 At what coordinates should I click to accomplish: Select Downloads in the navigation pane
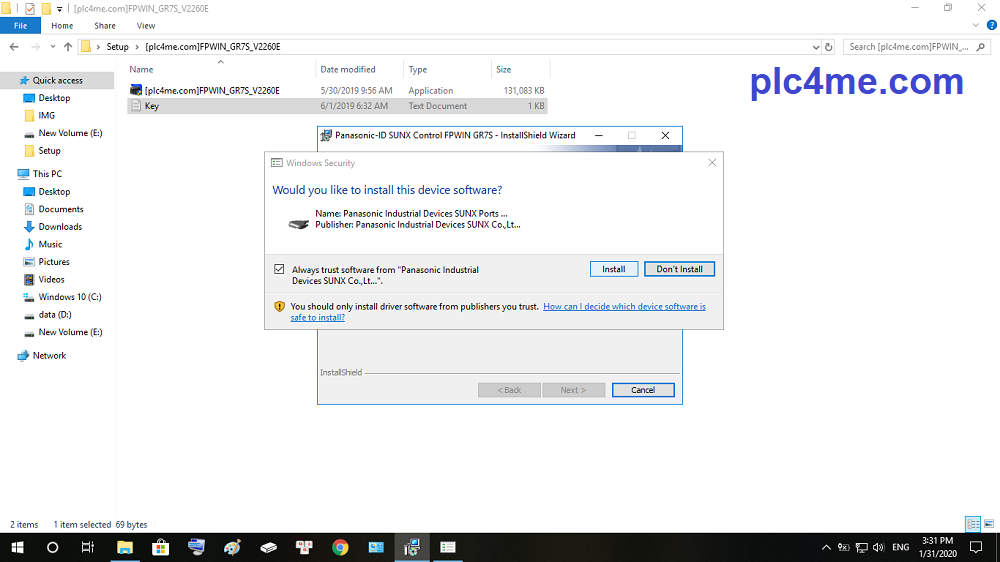coord(60,227)
